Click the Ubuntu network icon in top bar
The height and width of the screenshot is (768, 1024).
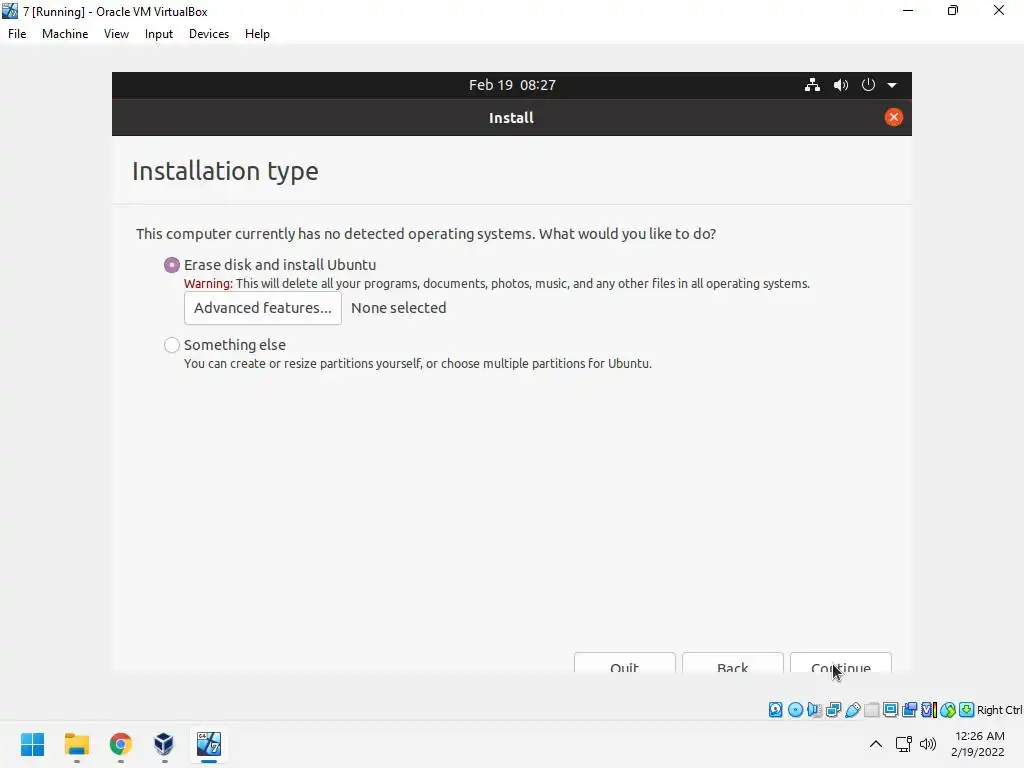(x=812, y=85)
